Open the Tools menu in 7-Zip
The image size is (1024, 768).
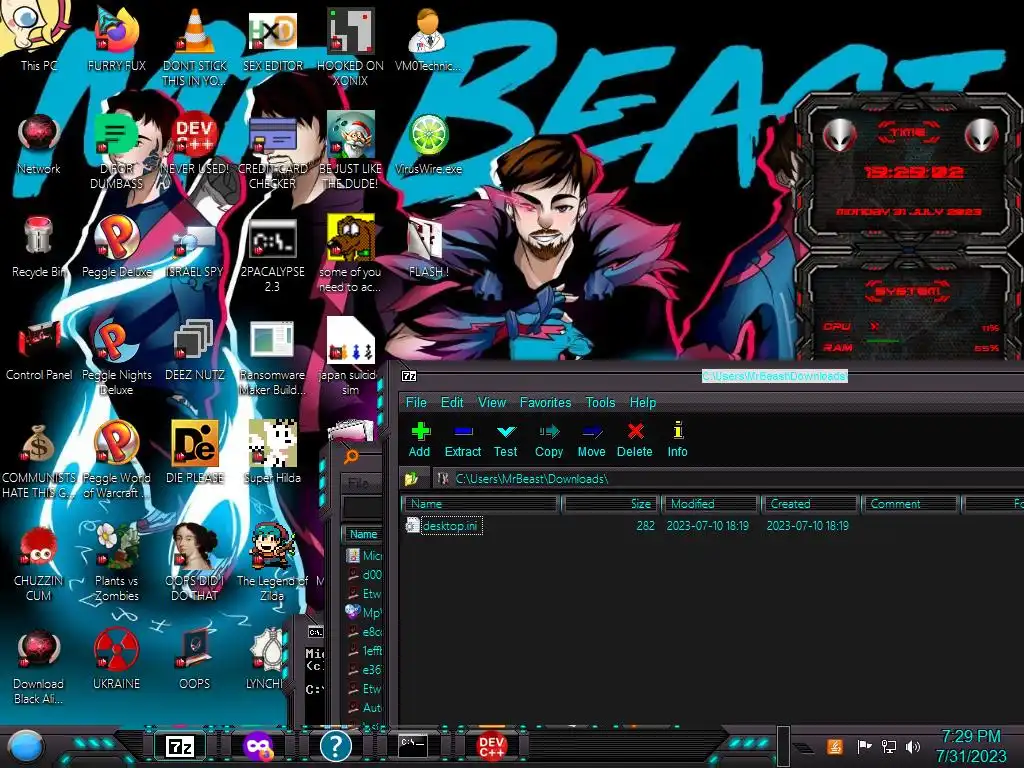[600, 402]
